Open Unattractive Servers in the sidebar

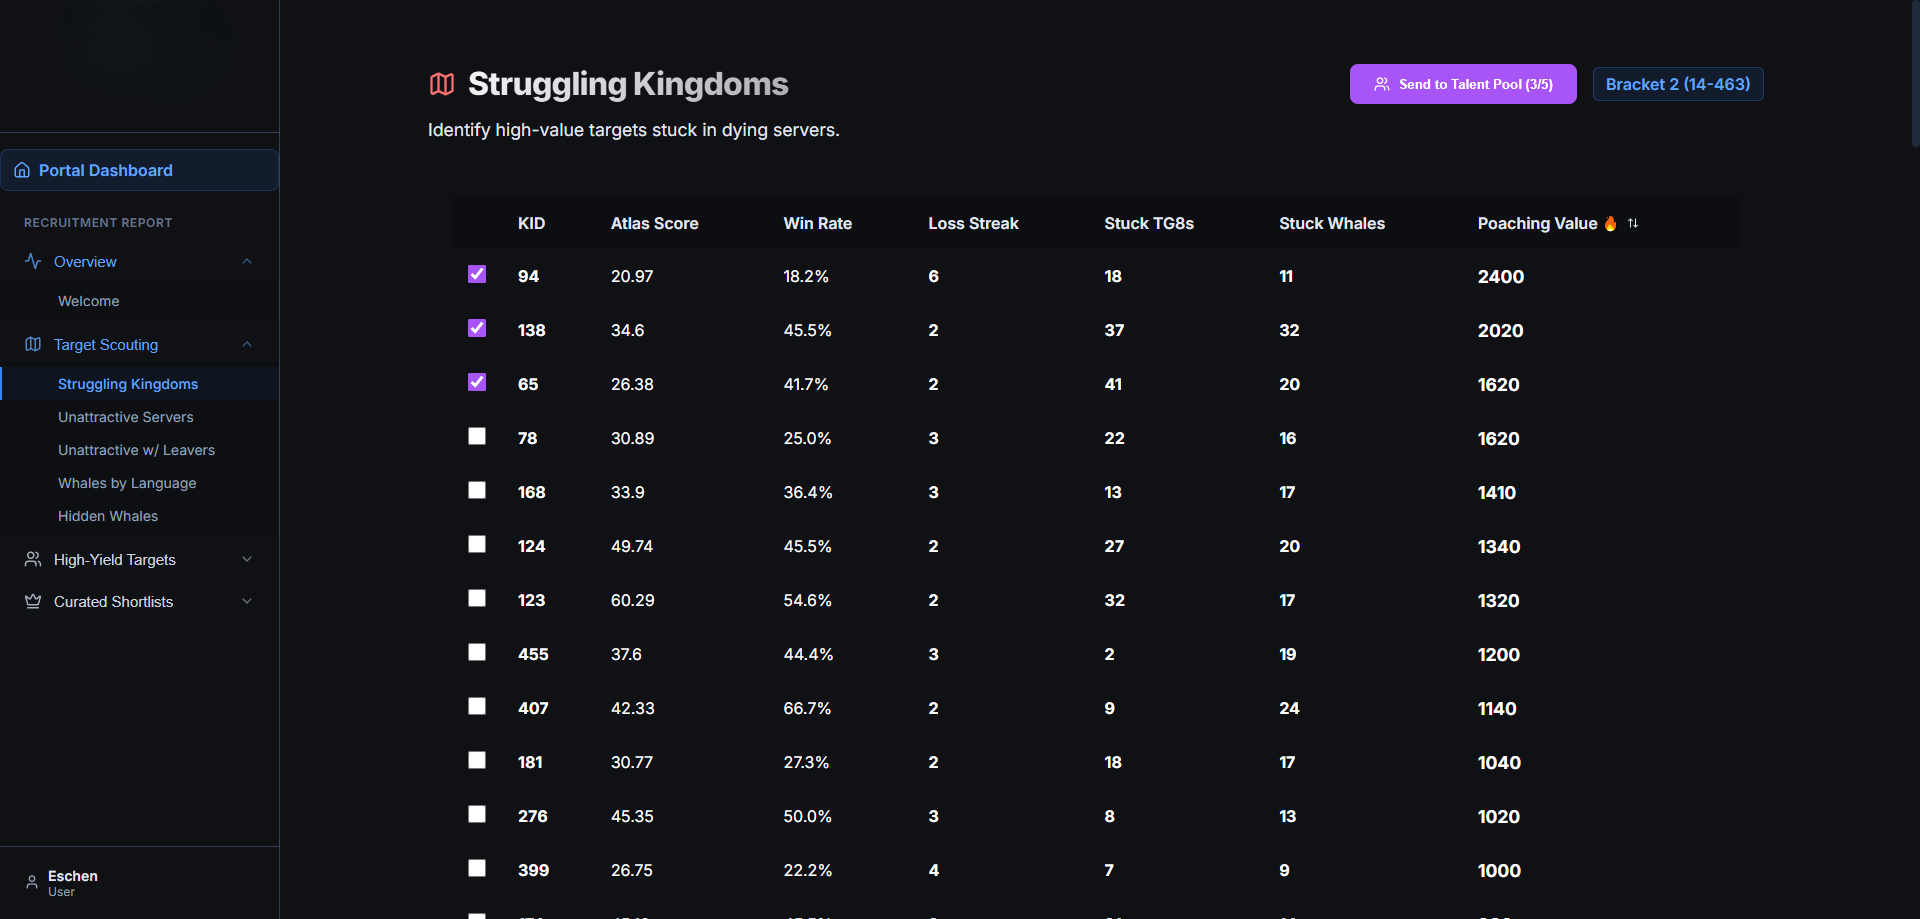[126, 417]
